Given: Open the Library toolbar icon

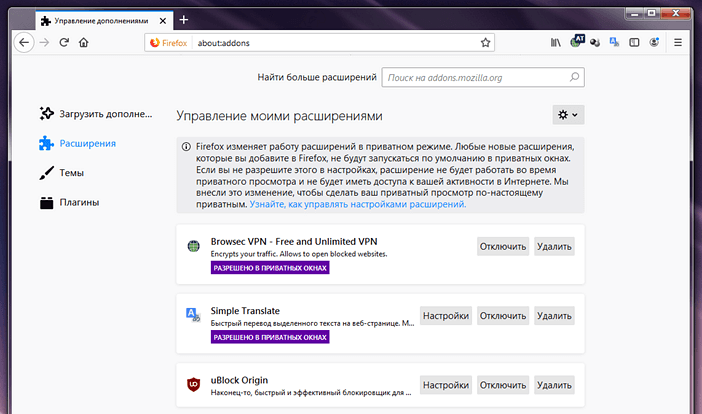Looking at the screenshot, I should [x=556, y=43].
